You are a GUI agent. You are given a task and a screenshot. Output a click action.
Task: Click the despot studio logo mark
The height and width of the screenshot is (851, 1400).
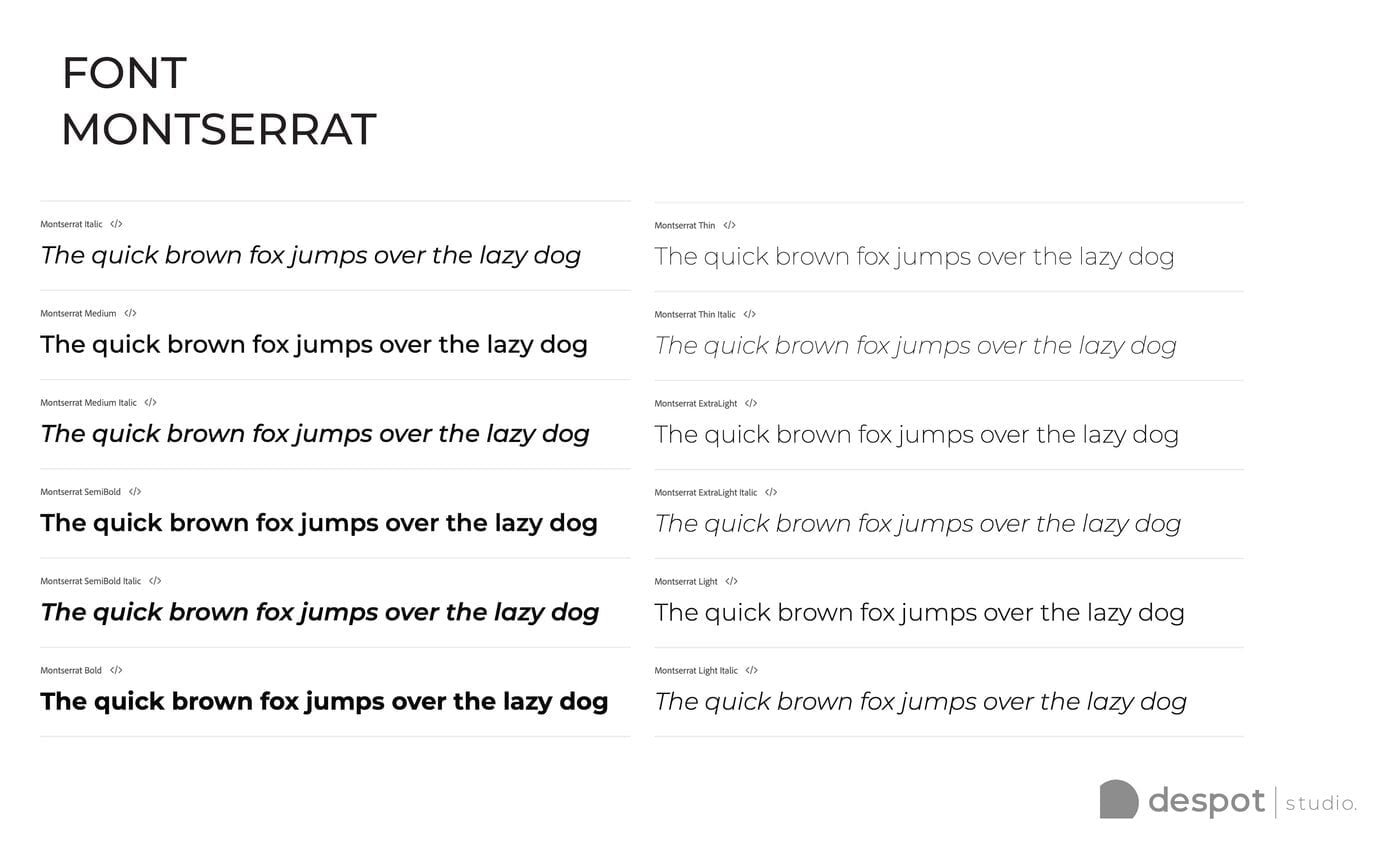(1119, 800)
